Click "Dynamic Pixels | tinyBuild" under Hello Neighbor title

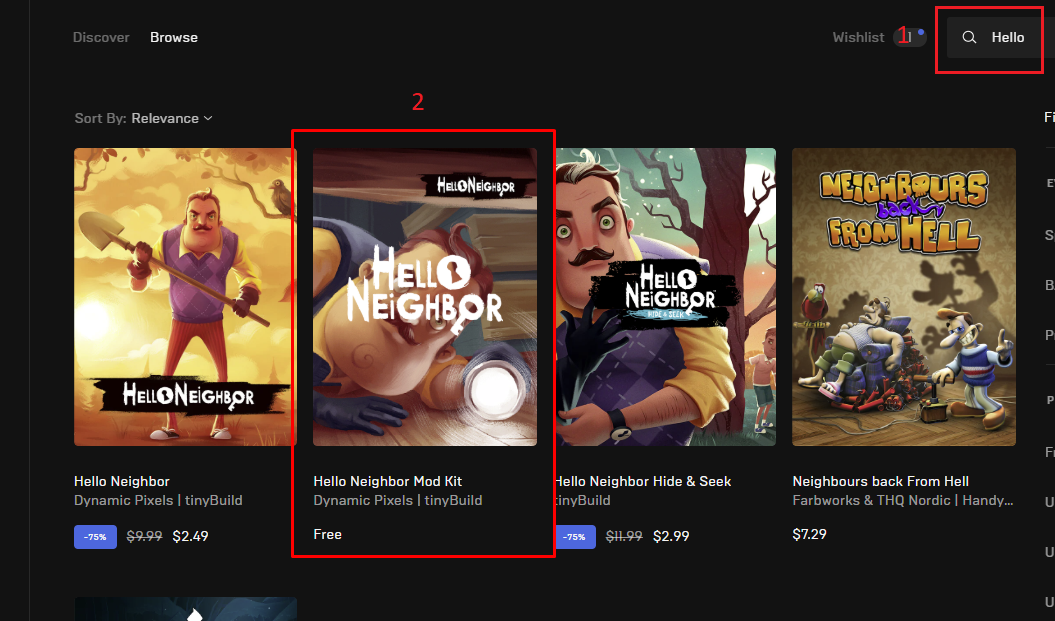point(158,501)
